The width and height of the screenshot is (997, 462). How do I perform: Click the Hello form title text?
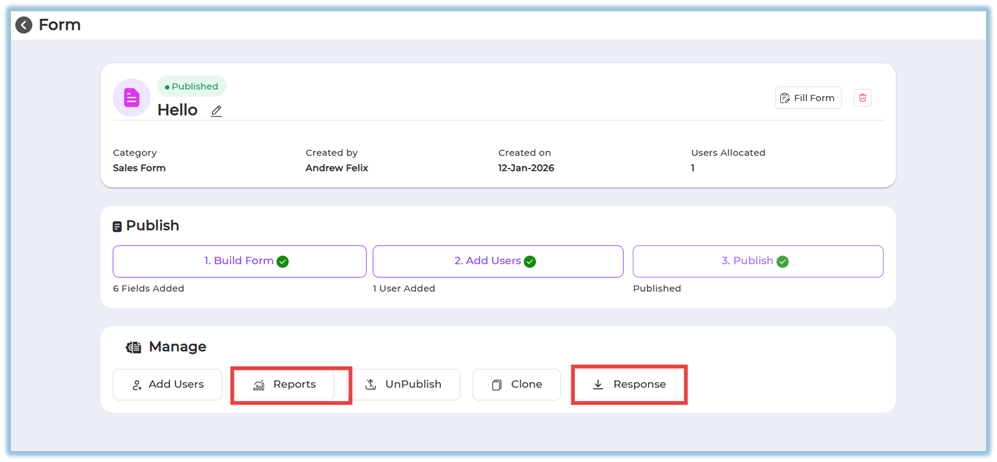[177, 110]
